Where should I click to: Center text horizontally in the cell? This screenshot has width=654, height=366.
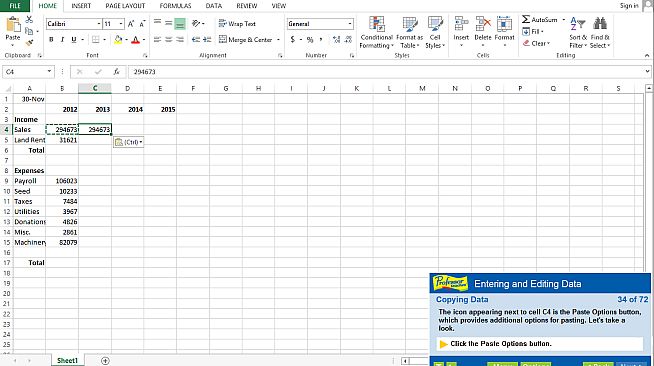tap(169, 40)
